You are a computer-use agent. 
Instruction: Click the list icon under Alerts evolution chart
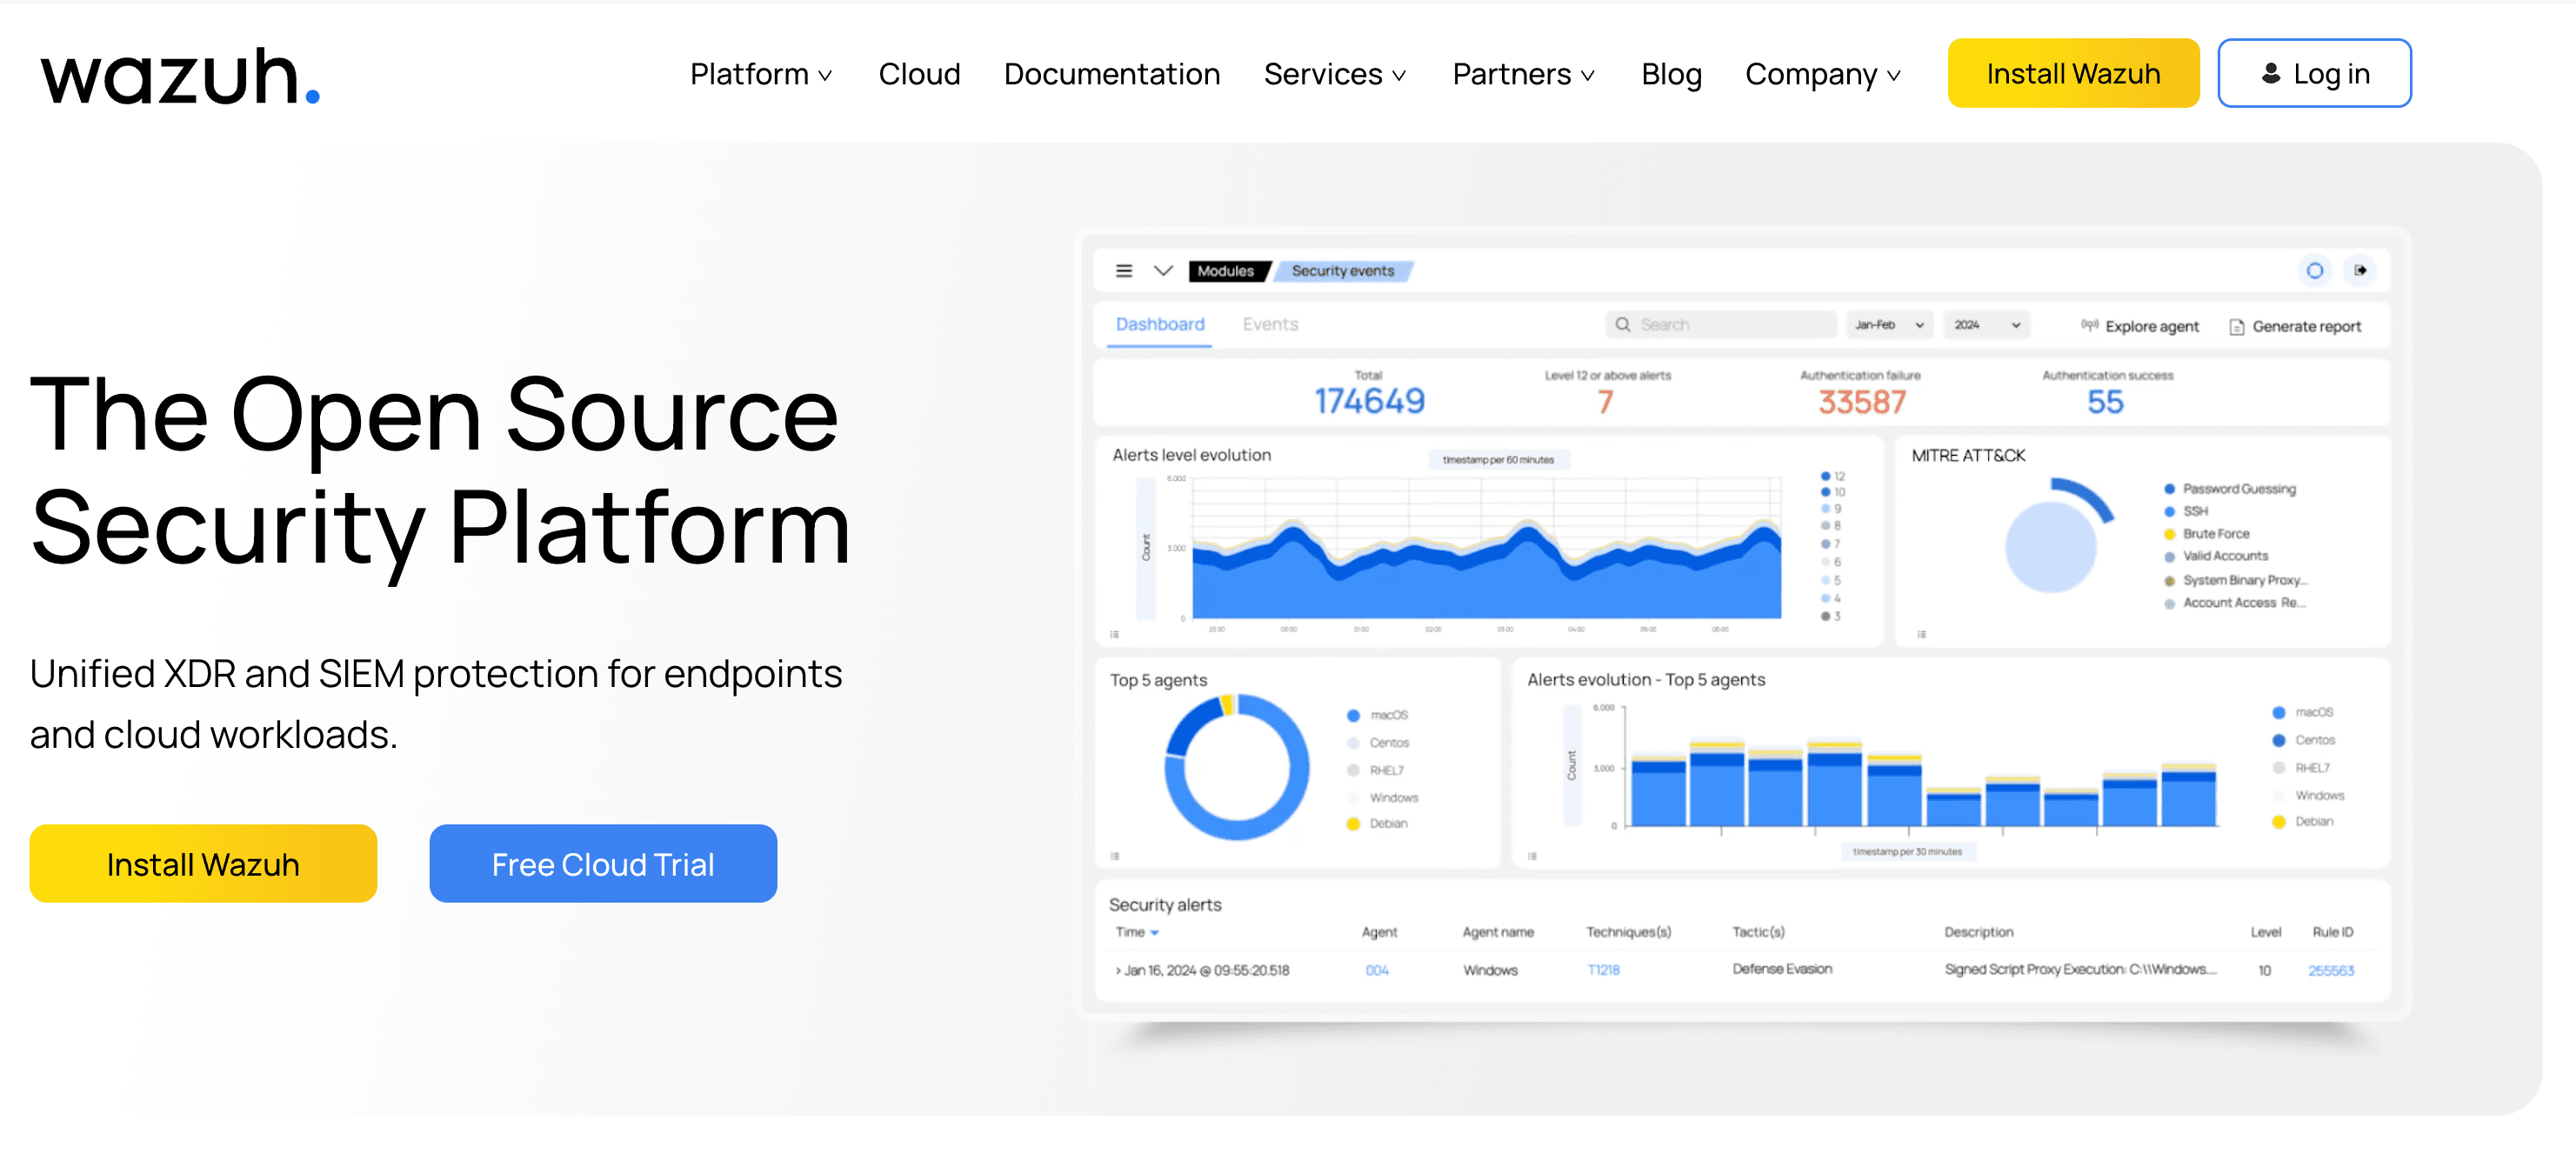[x=1532, y=856]
